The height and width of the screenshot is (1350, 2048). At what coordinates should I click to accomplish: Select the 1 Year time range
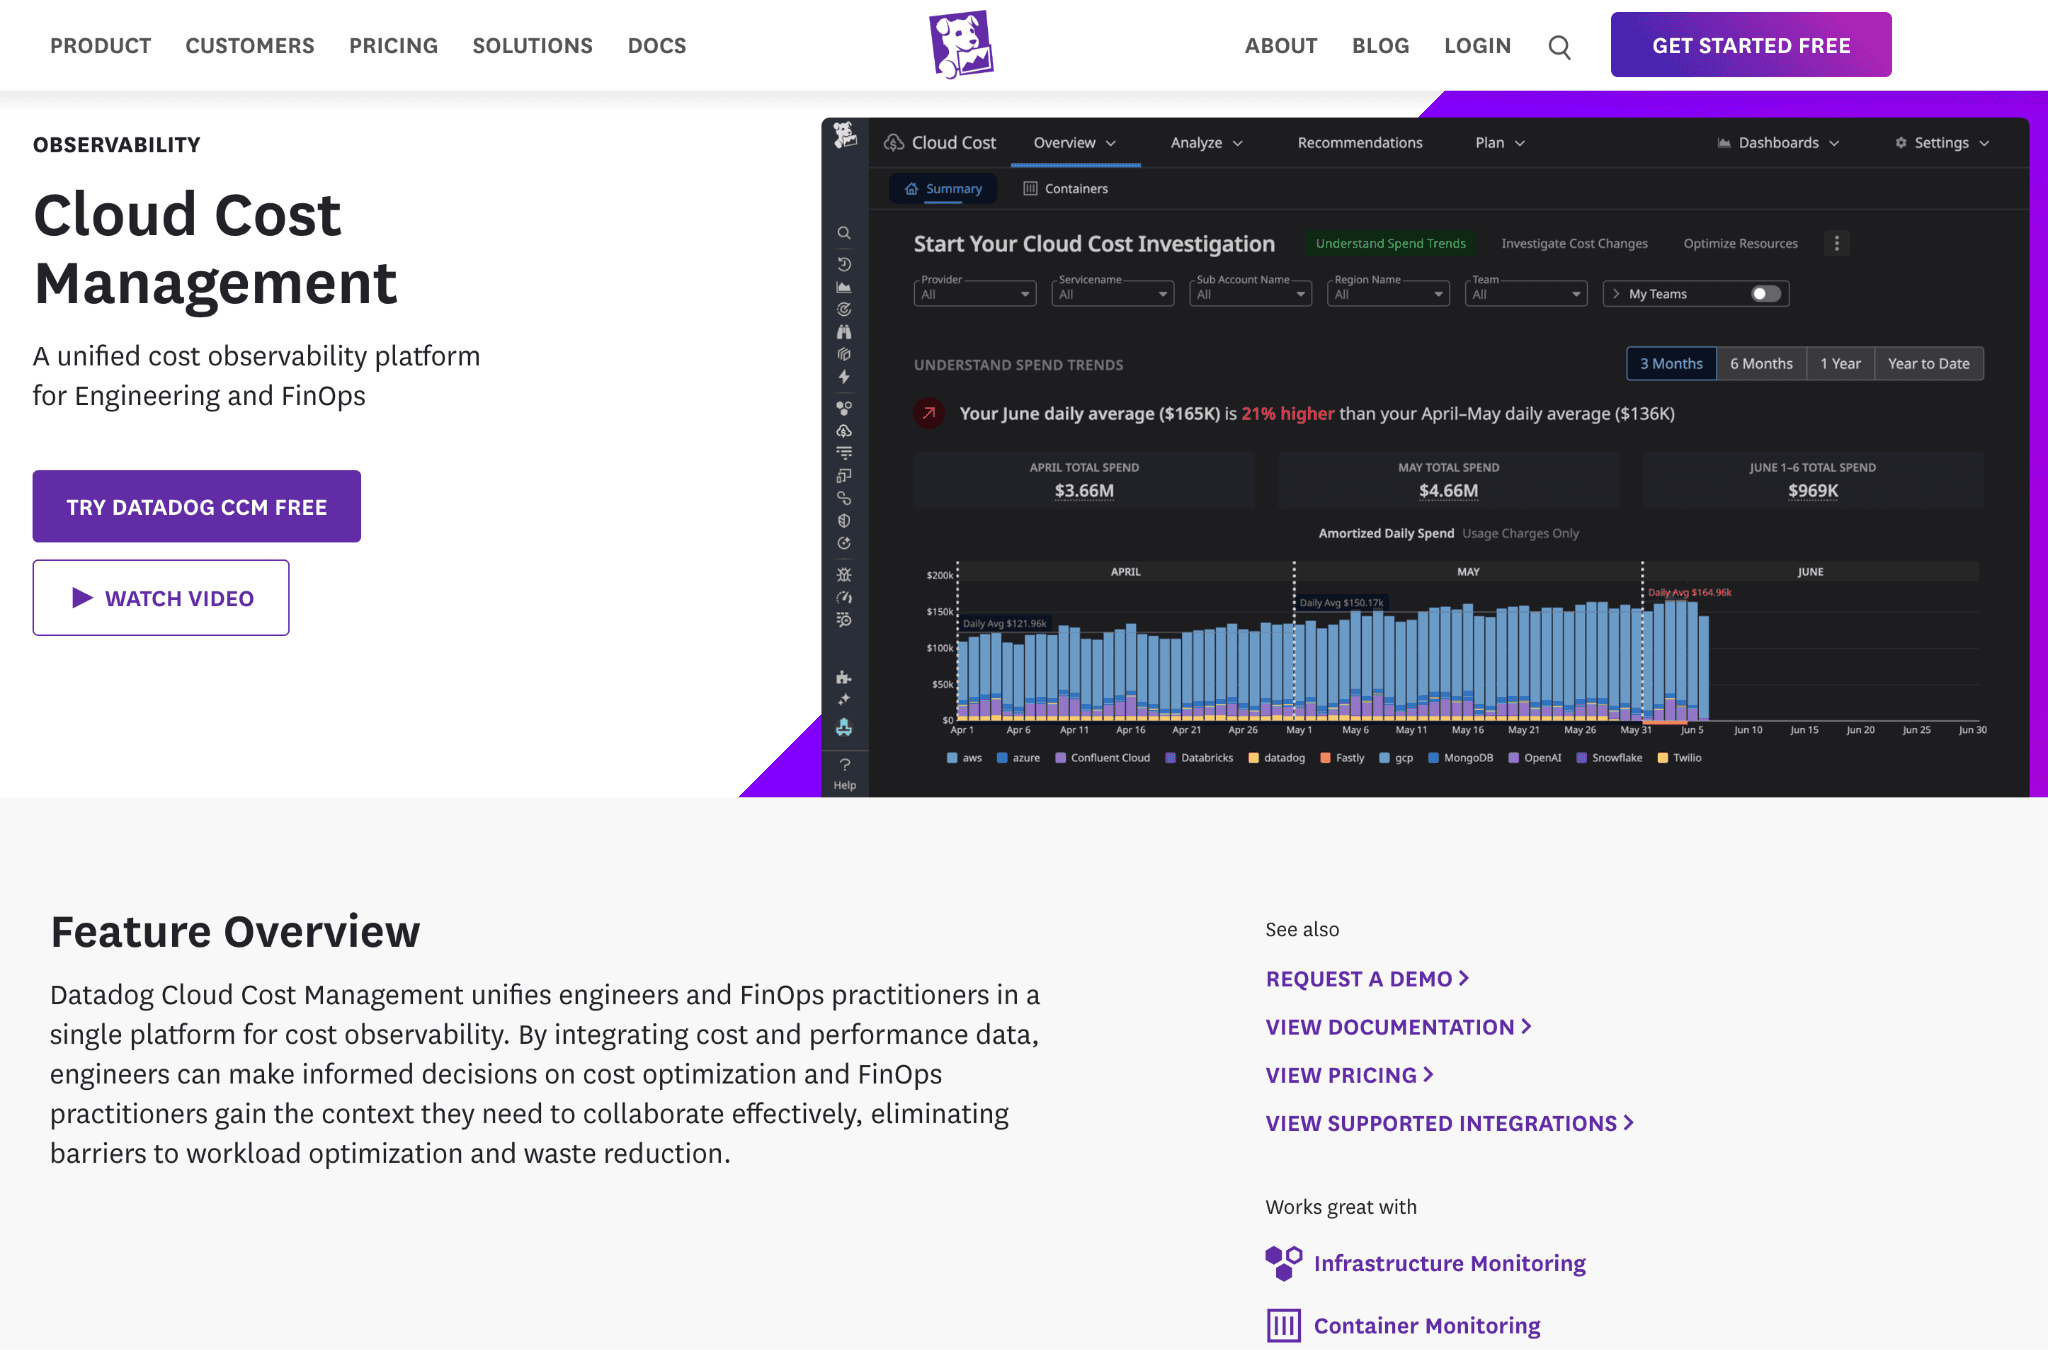1840,364
